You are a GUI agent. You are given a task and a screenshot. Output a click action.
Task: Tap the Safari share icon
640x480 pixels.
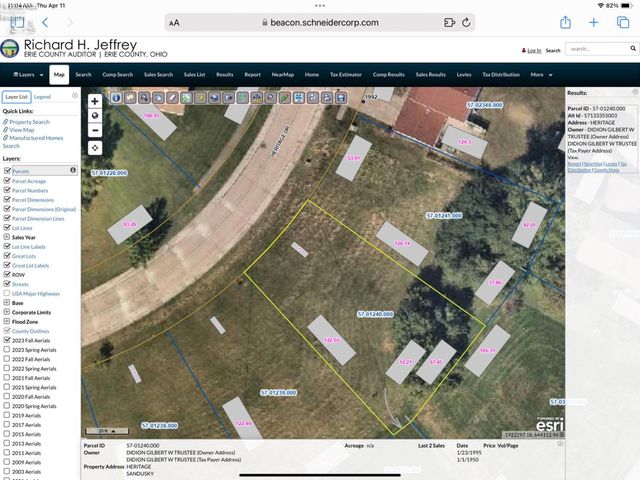pyautogui.click(x=565, y=22)
